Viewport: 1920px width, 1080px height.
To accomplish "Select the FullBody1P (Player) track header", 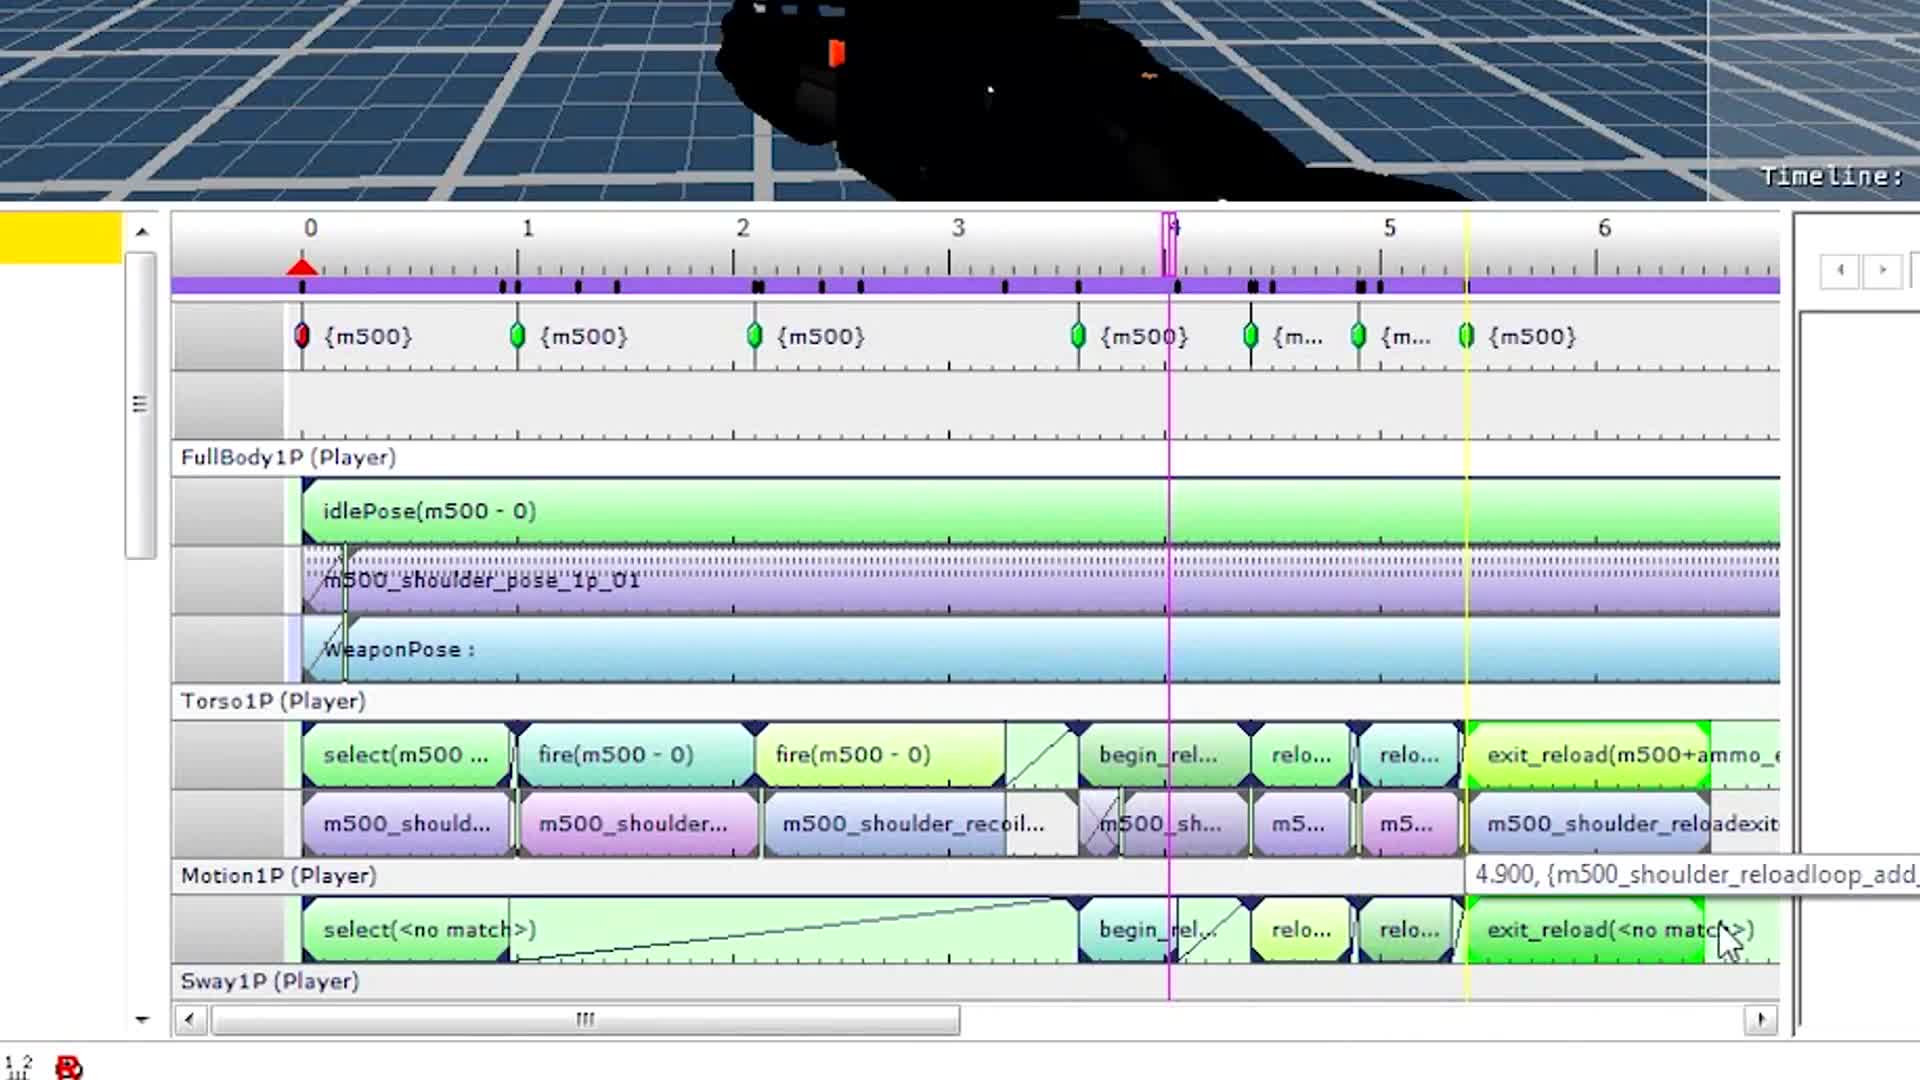I will point(288,457).
